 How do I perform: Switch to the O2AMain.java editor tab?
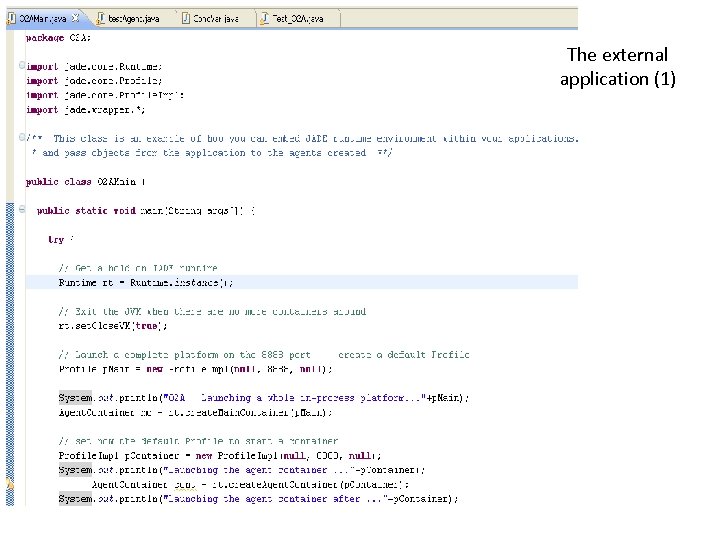click(44, 18)
